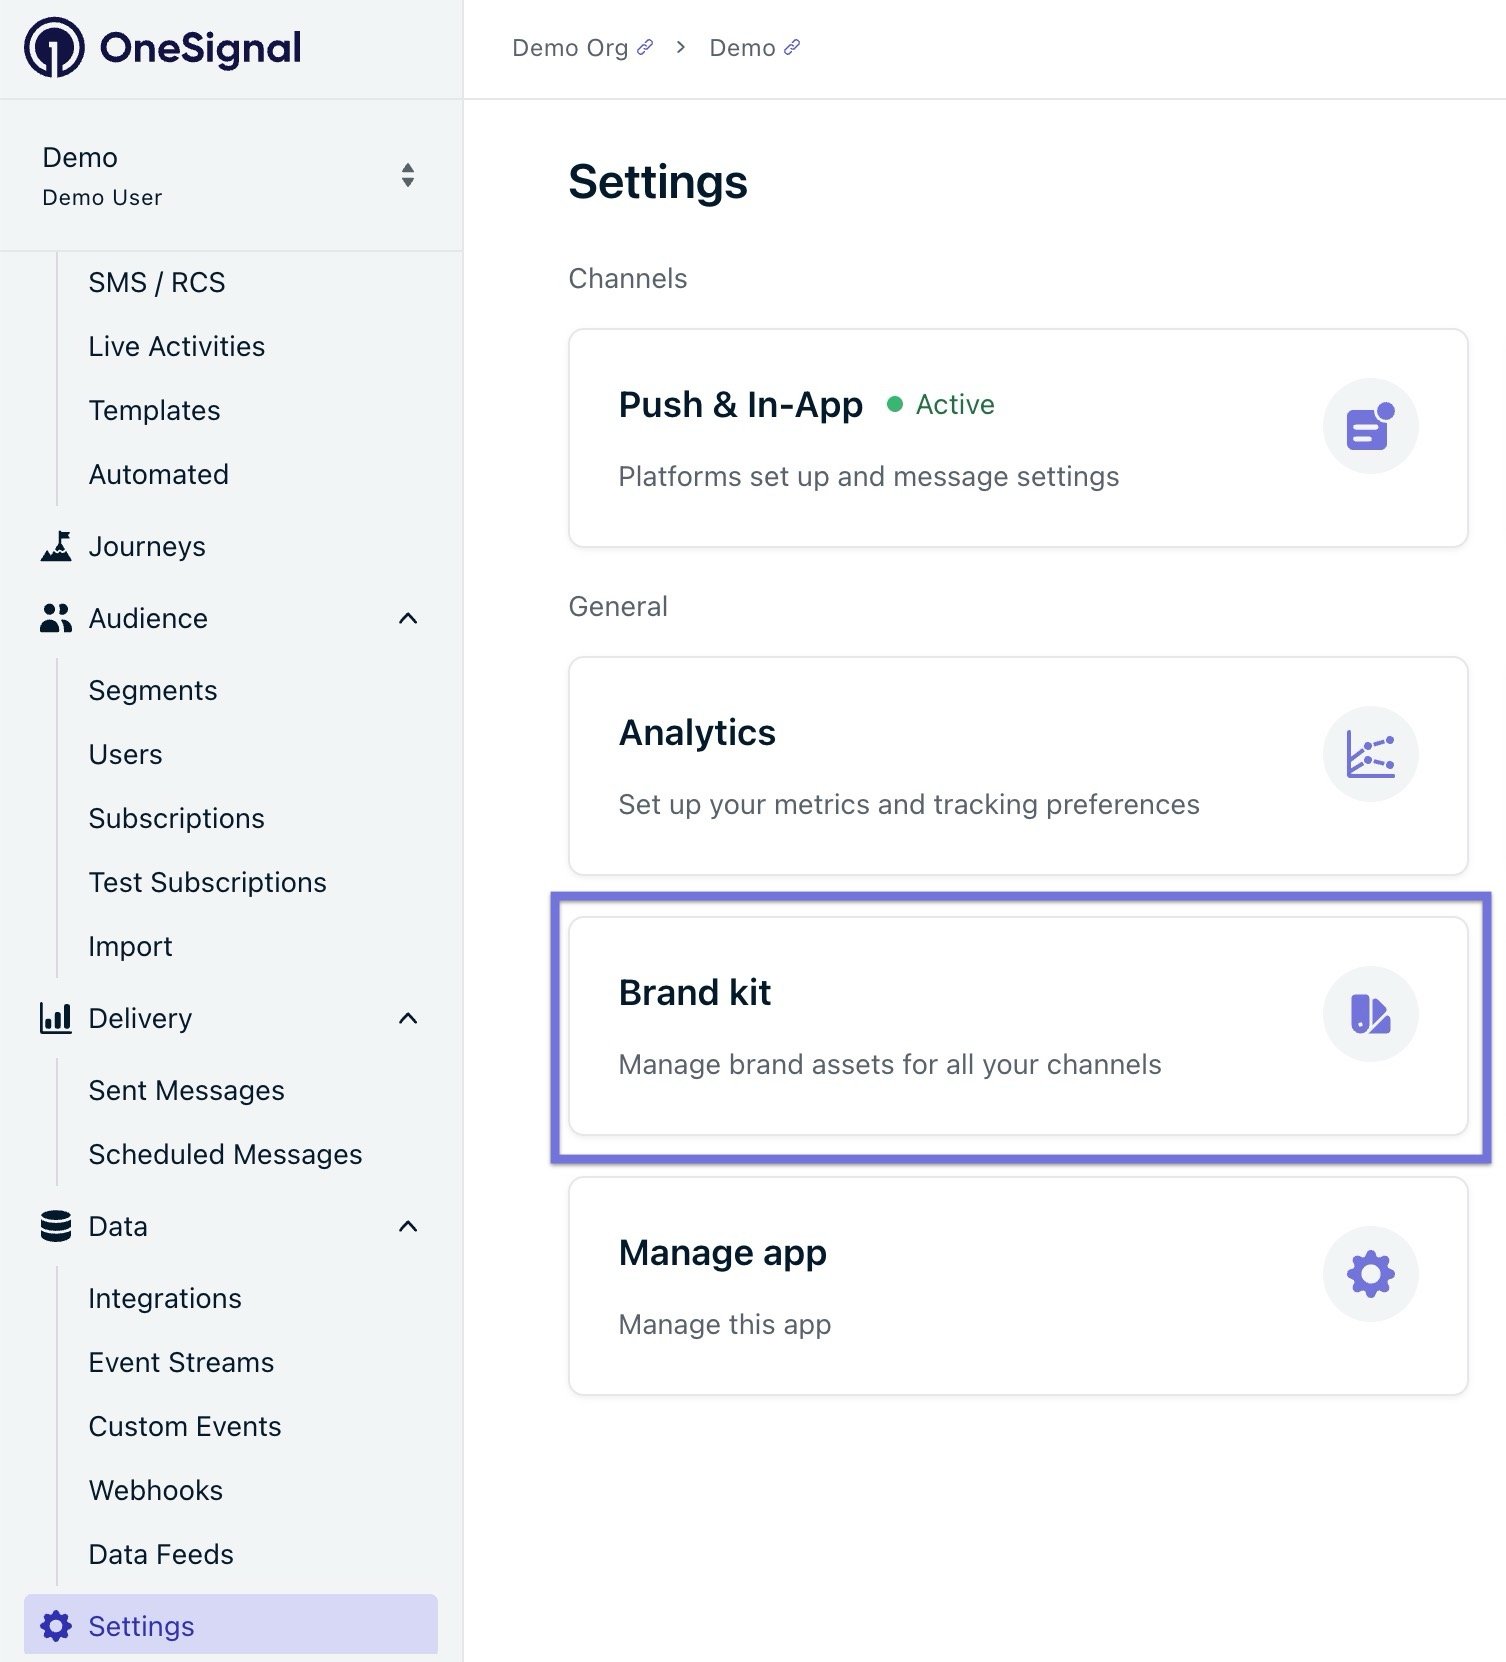Open Templates in sidebar

coord(155,410)
